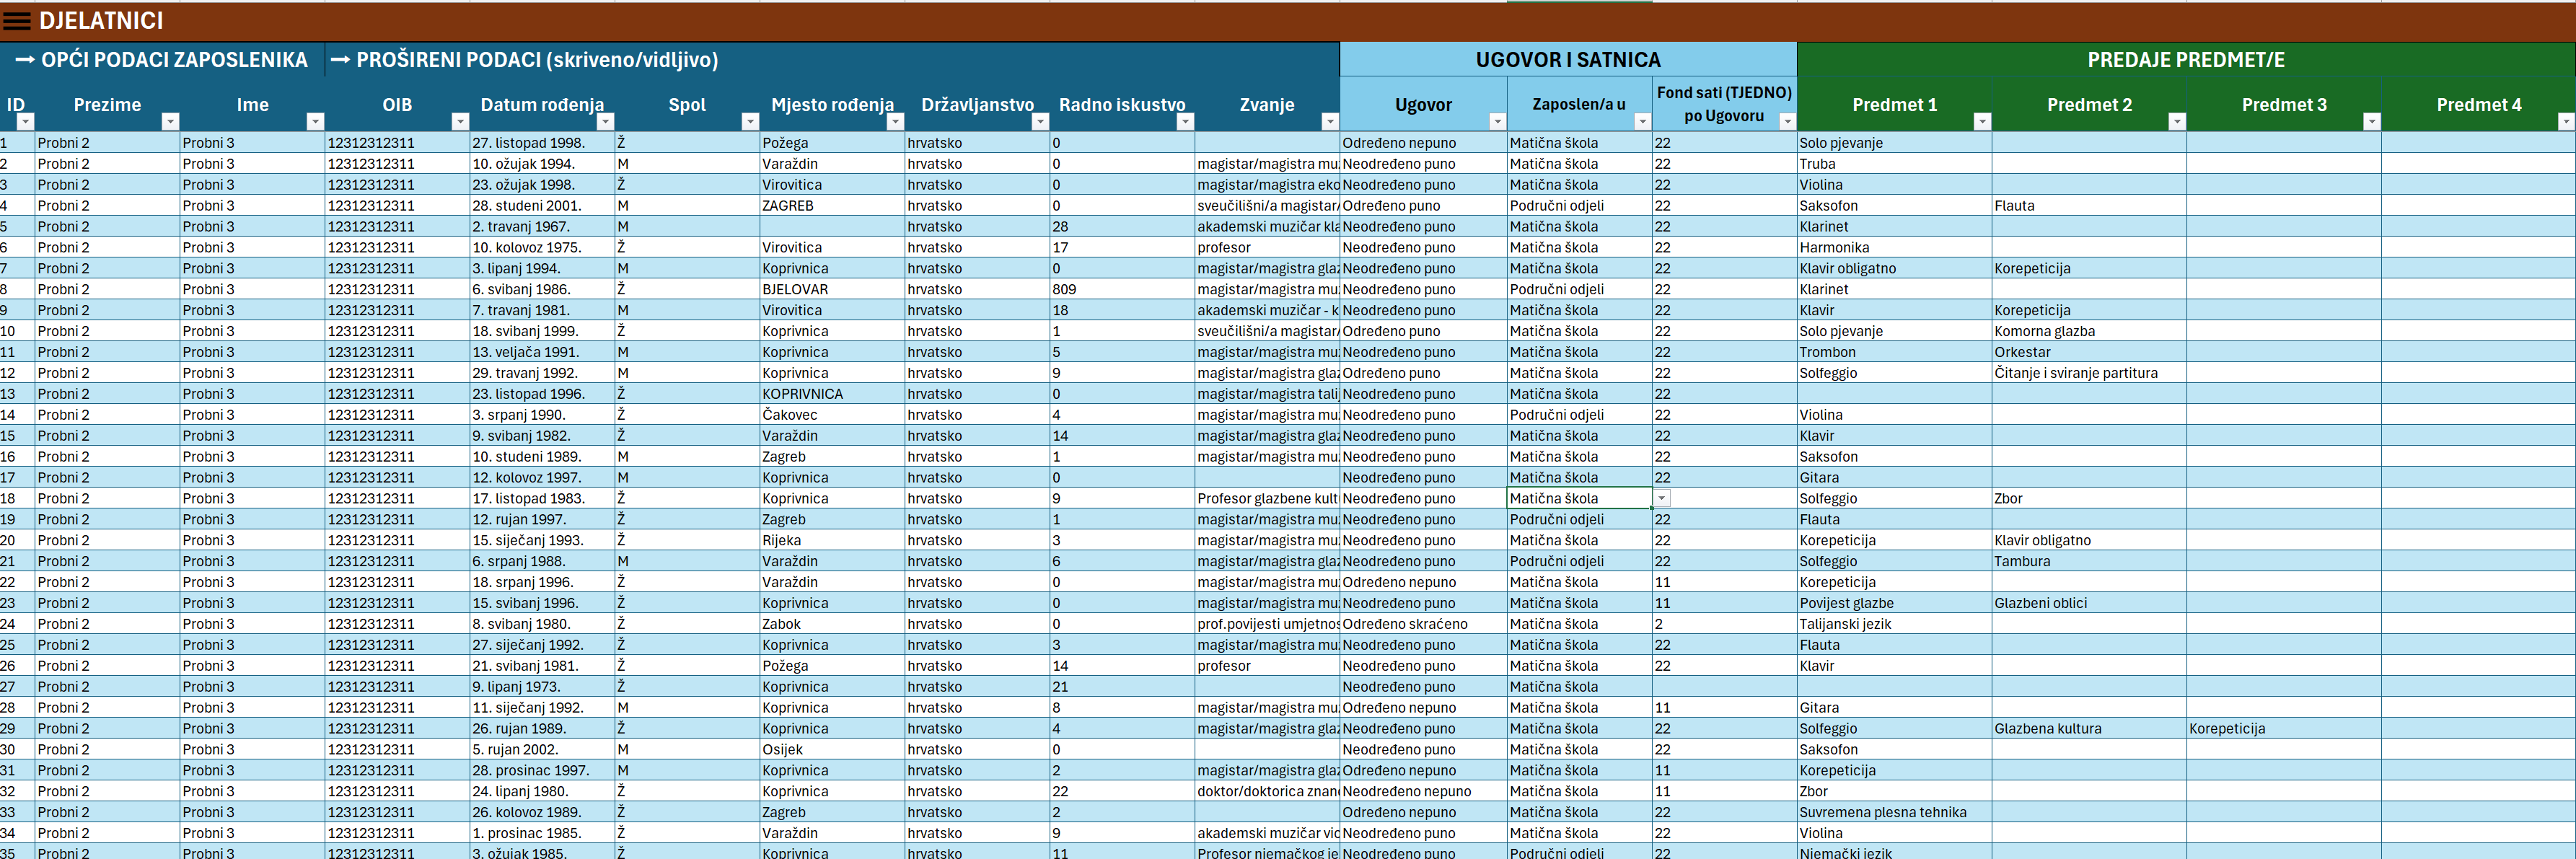
Task: Select the title cell 'prof.povijesti umjetnos'
Action: point(1267,624)
